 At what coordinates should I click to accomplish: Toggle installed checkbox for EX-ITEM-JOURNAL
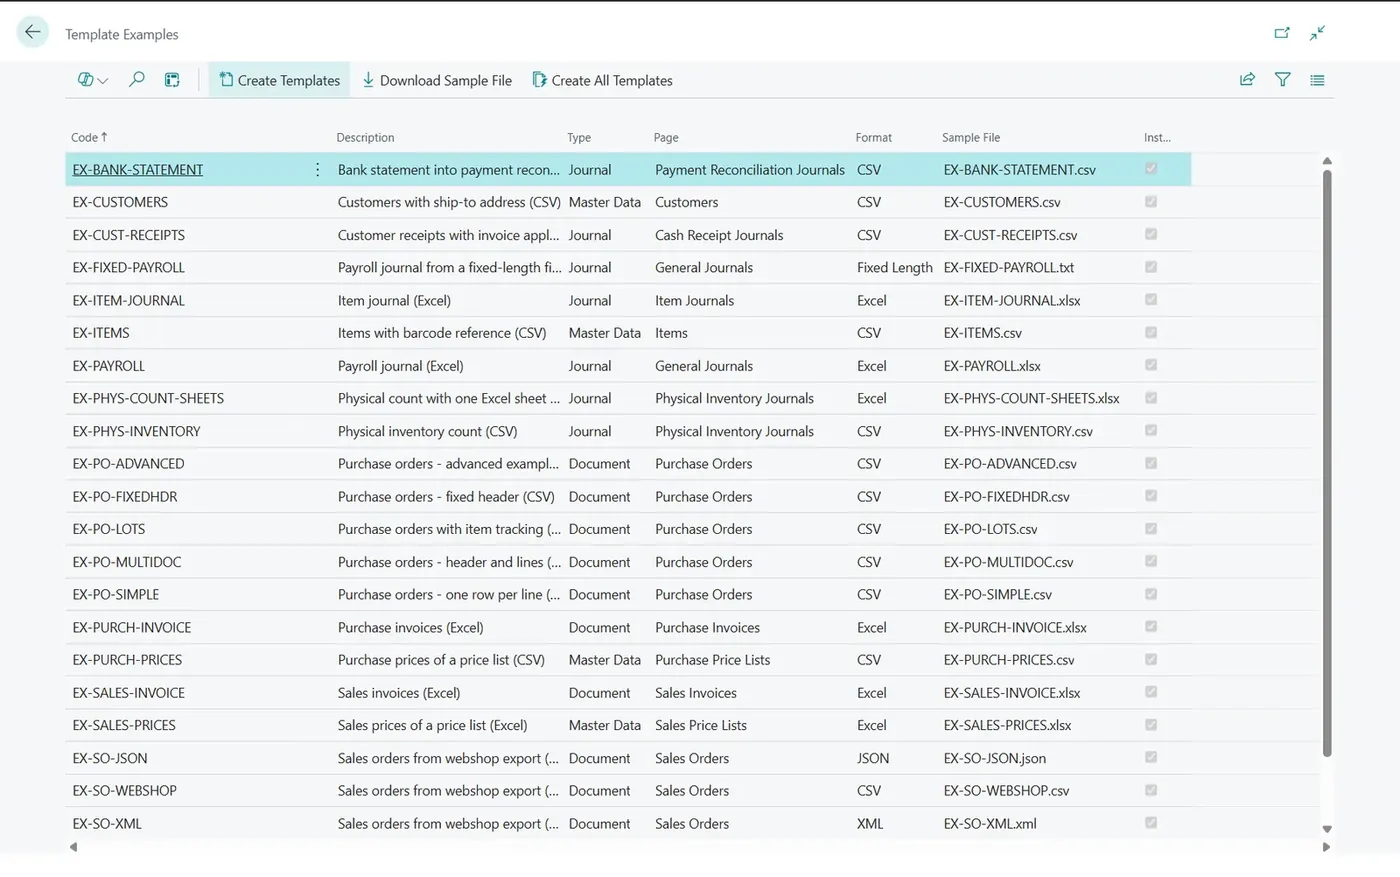(x=1151, y=300)
